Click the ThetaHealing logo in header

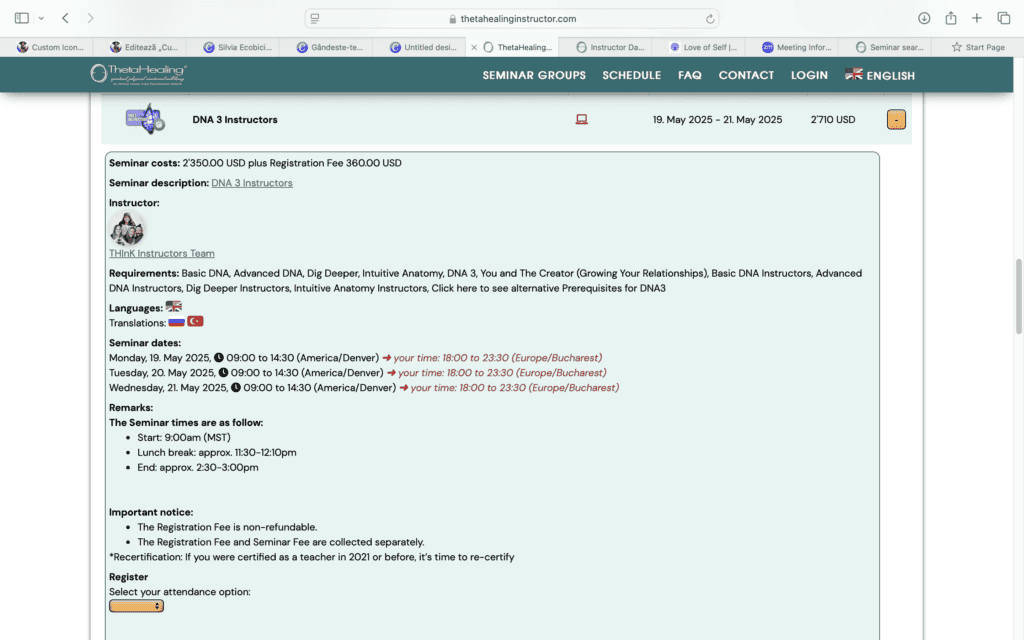138,74
